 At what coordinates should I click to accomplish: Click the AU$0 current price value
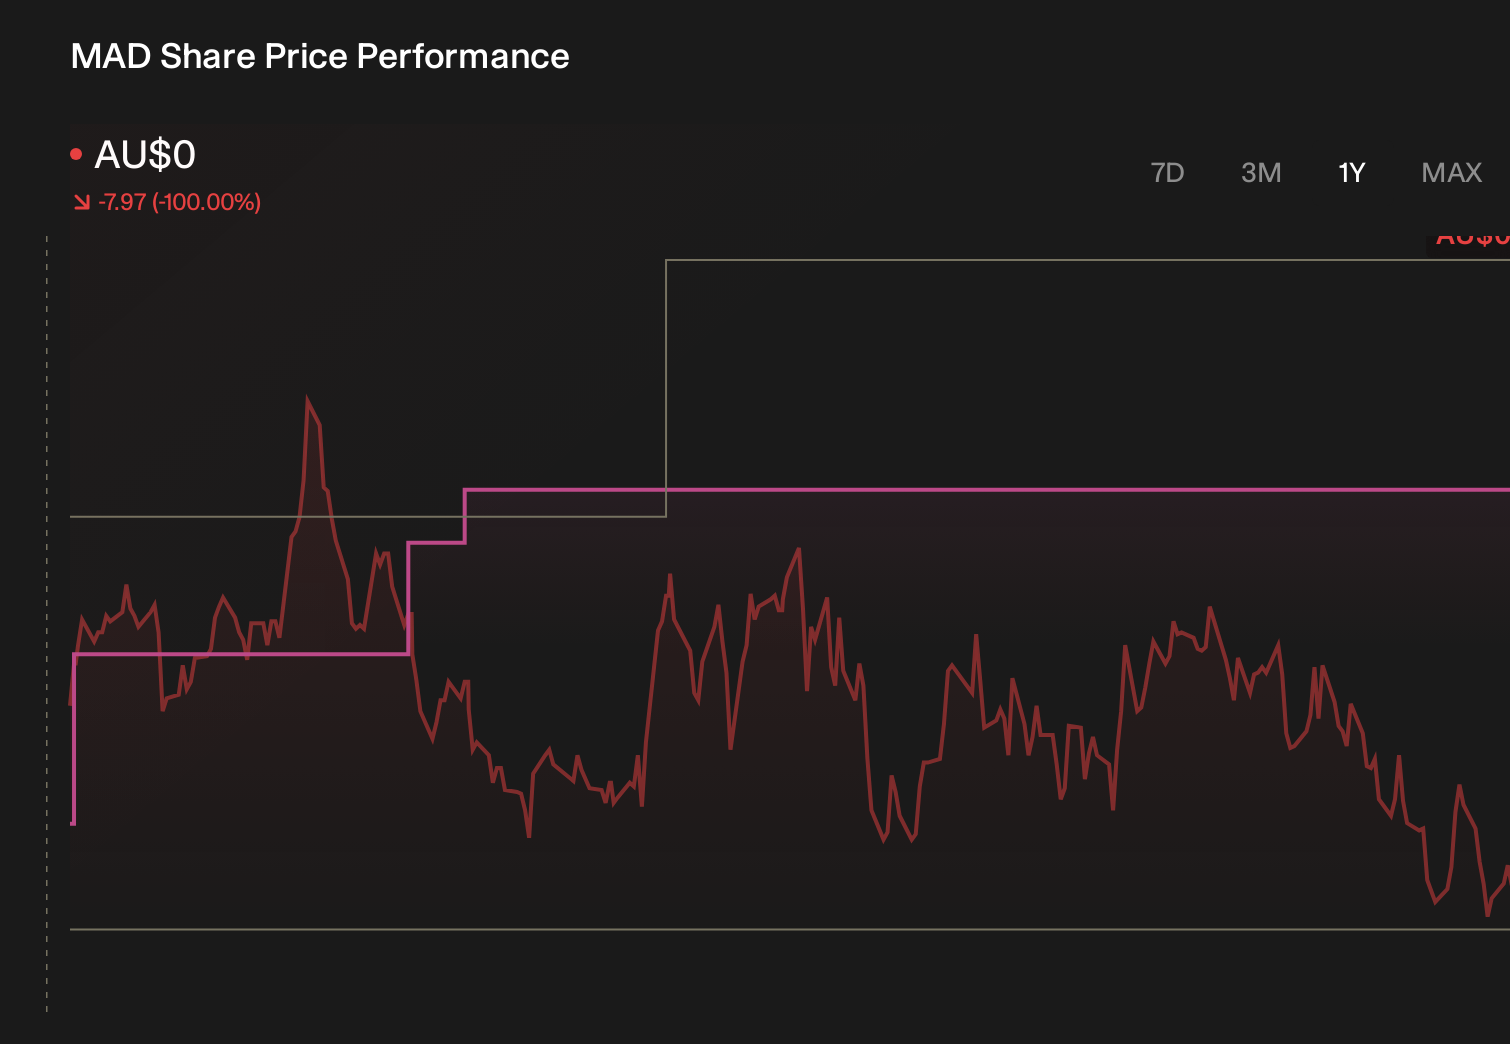point(145,155)
